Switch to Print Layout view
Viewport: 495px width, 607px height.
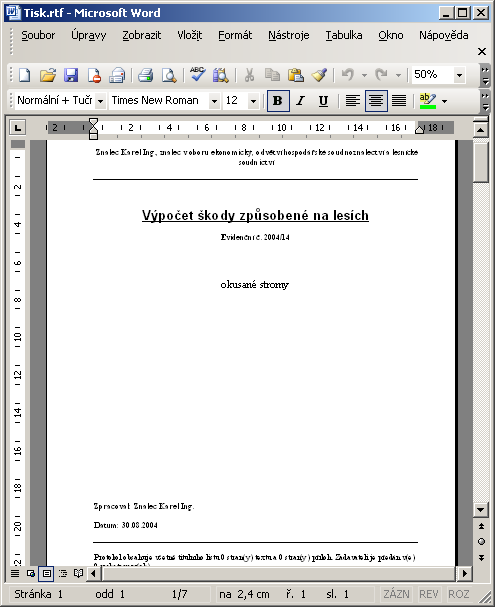click(46, 573)
